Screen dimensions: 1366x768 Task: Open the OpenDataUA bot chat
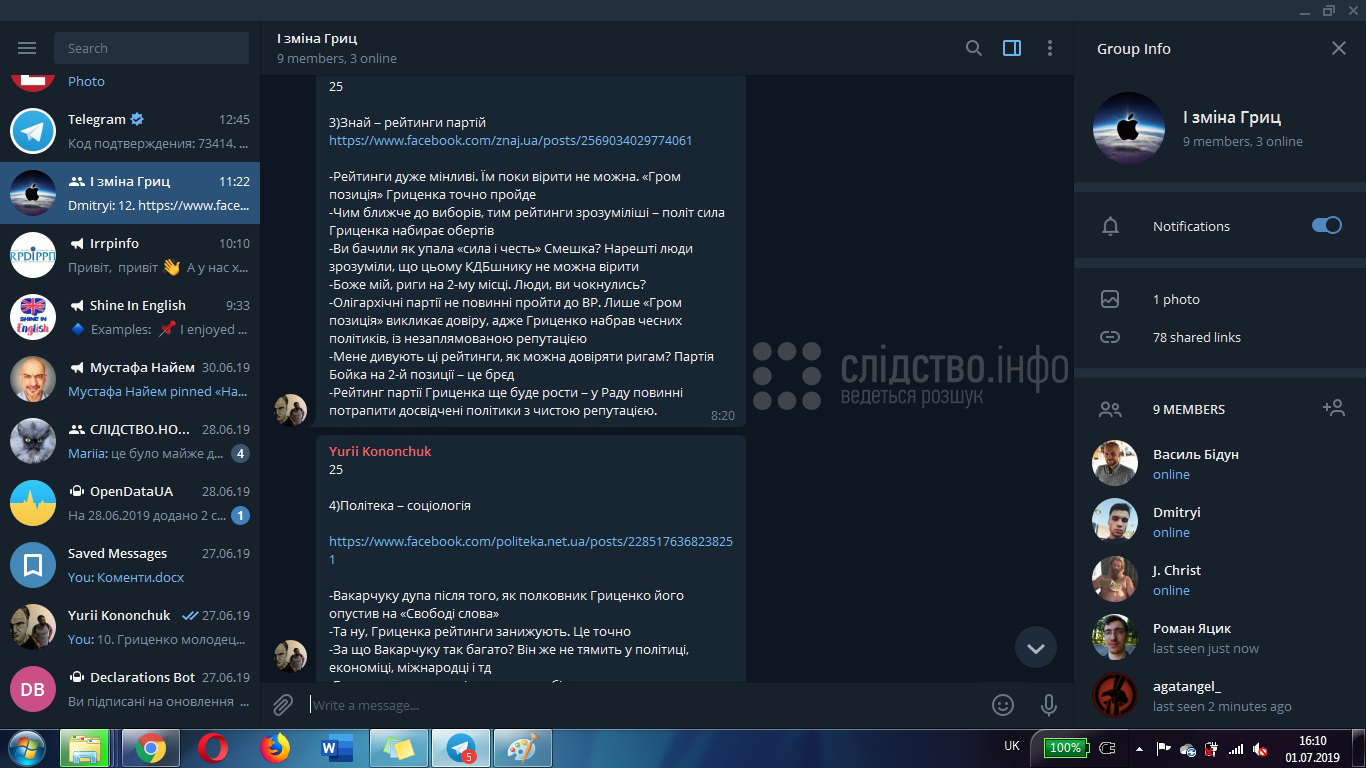pyautogui.click(x=130, y=503)
